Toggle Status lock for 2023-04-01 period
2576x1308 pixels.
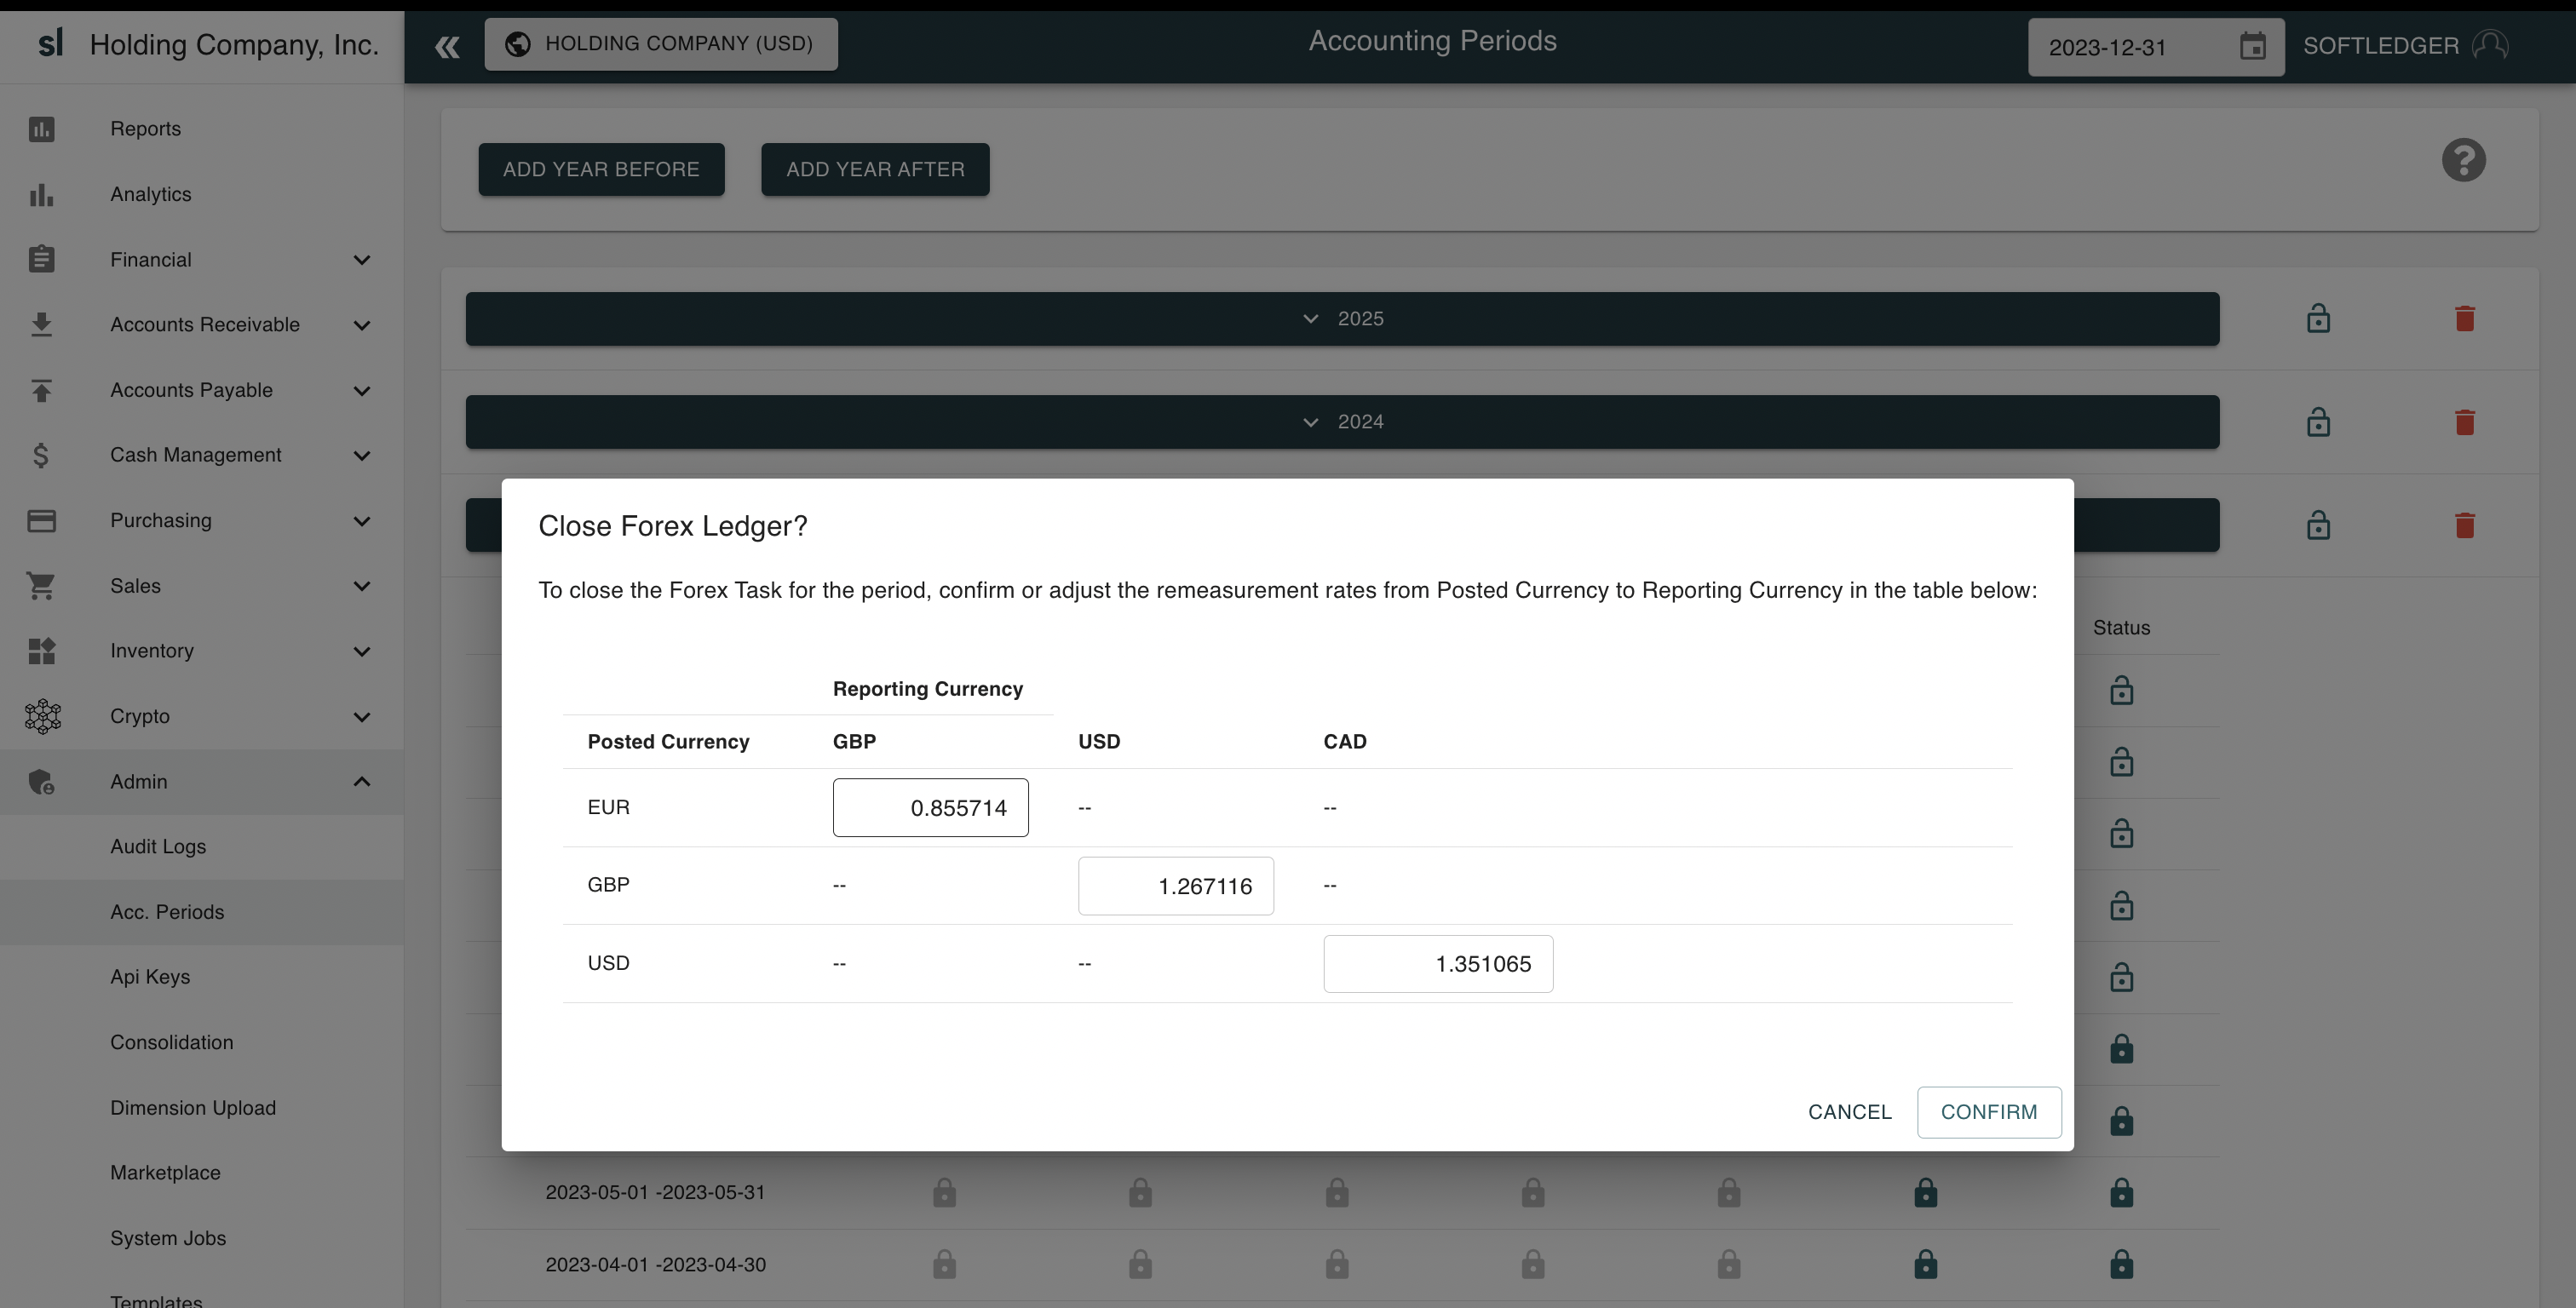(2121, 1264)
